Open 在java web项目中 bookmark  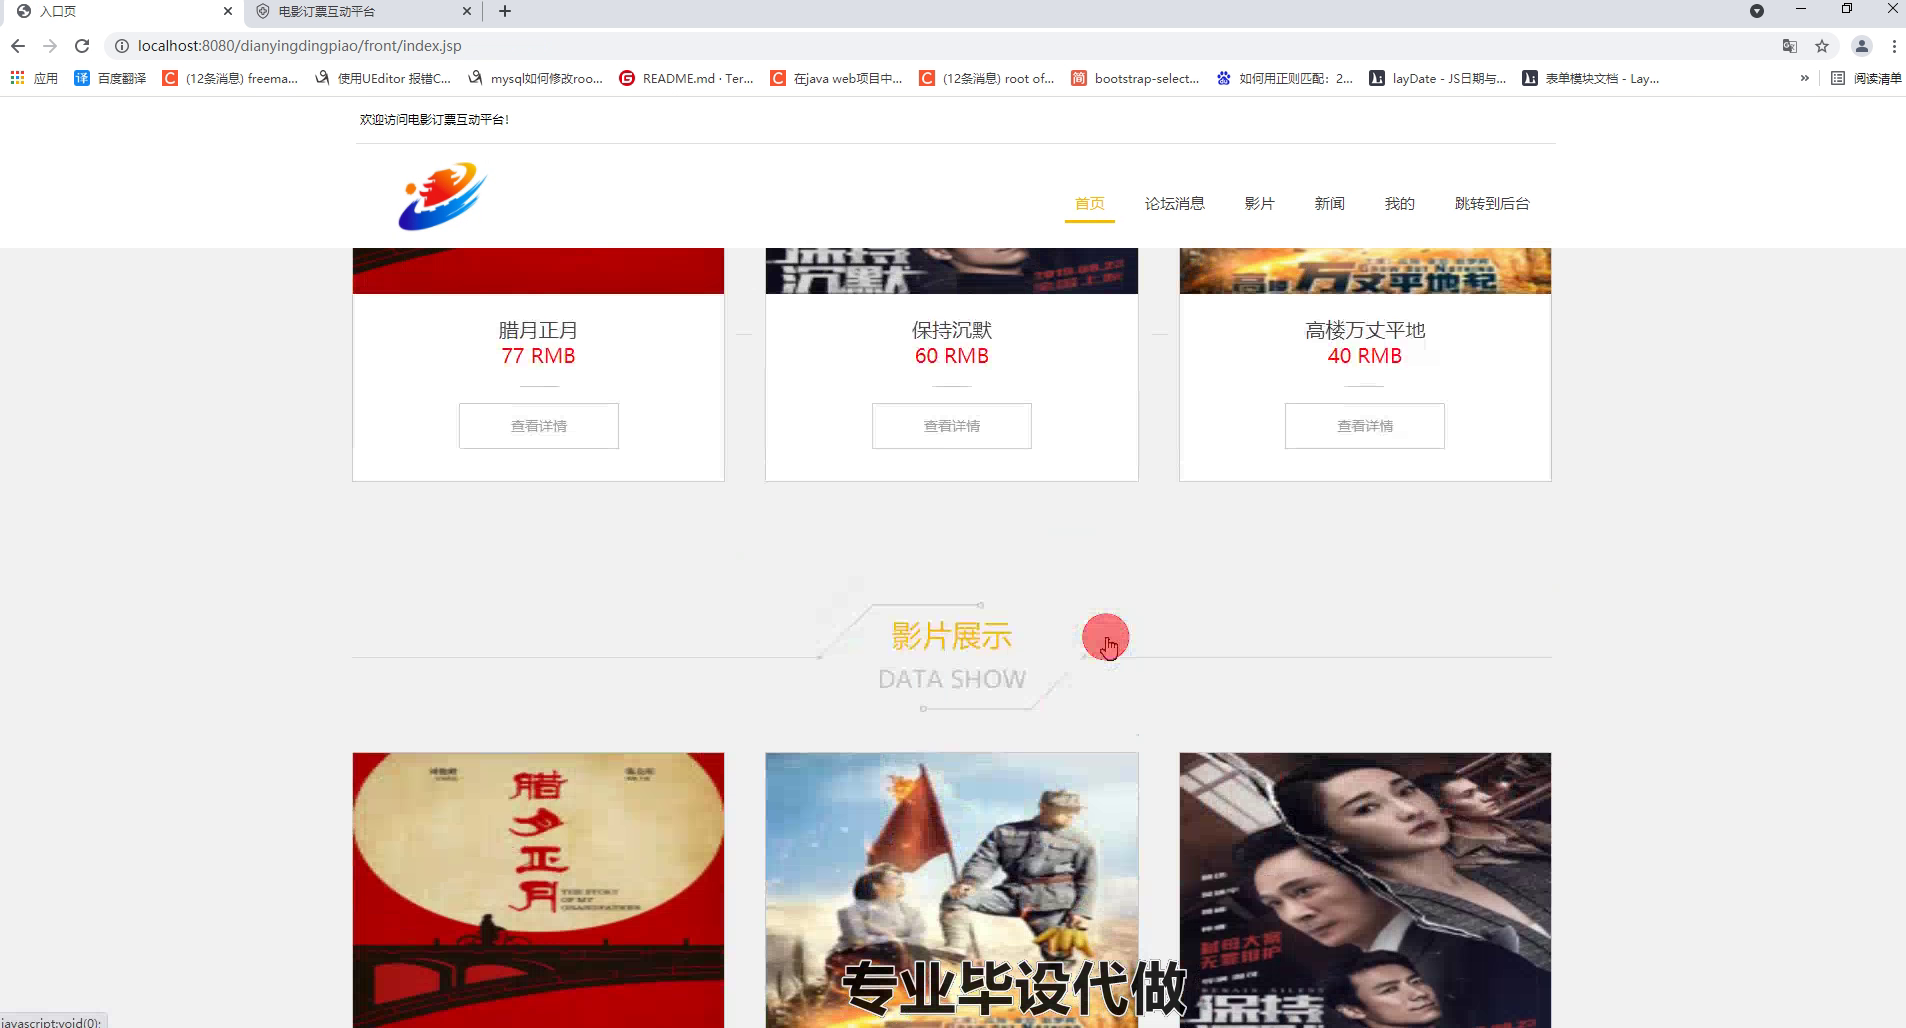click(837, 78)
